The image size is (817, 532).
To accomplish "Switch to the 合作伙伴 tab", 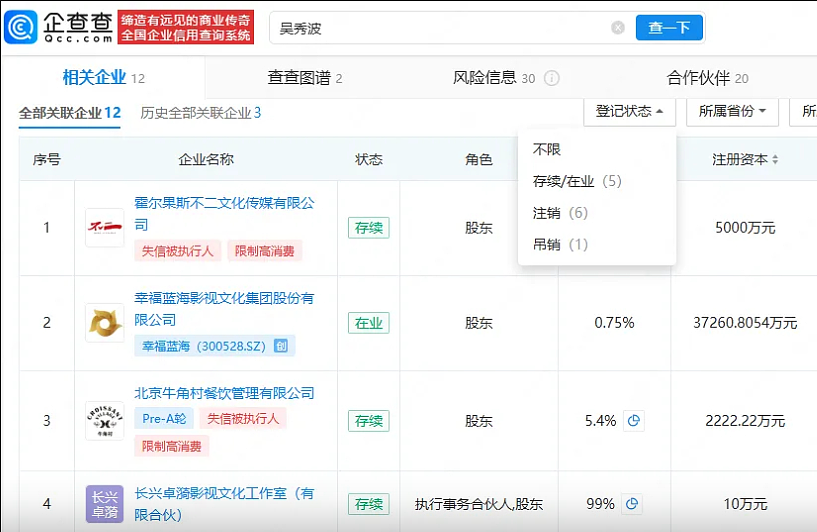I will coord(708,78).
